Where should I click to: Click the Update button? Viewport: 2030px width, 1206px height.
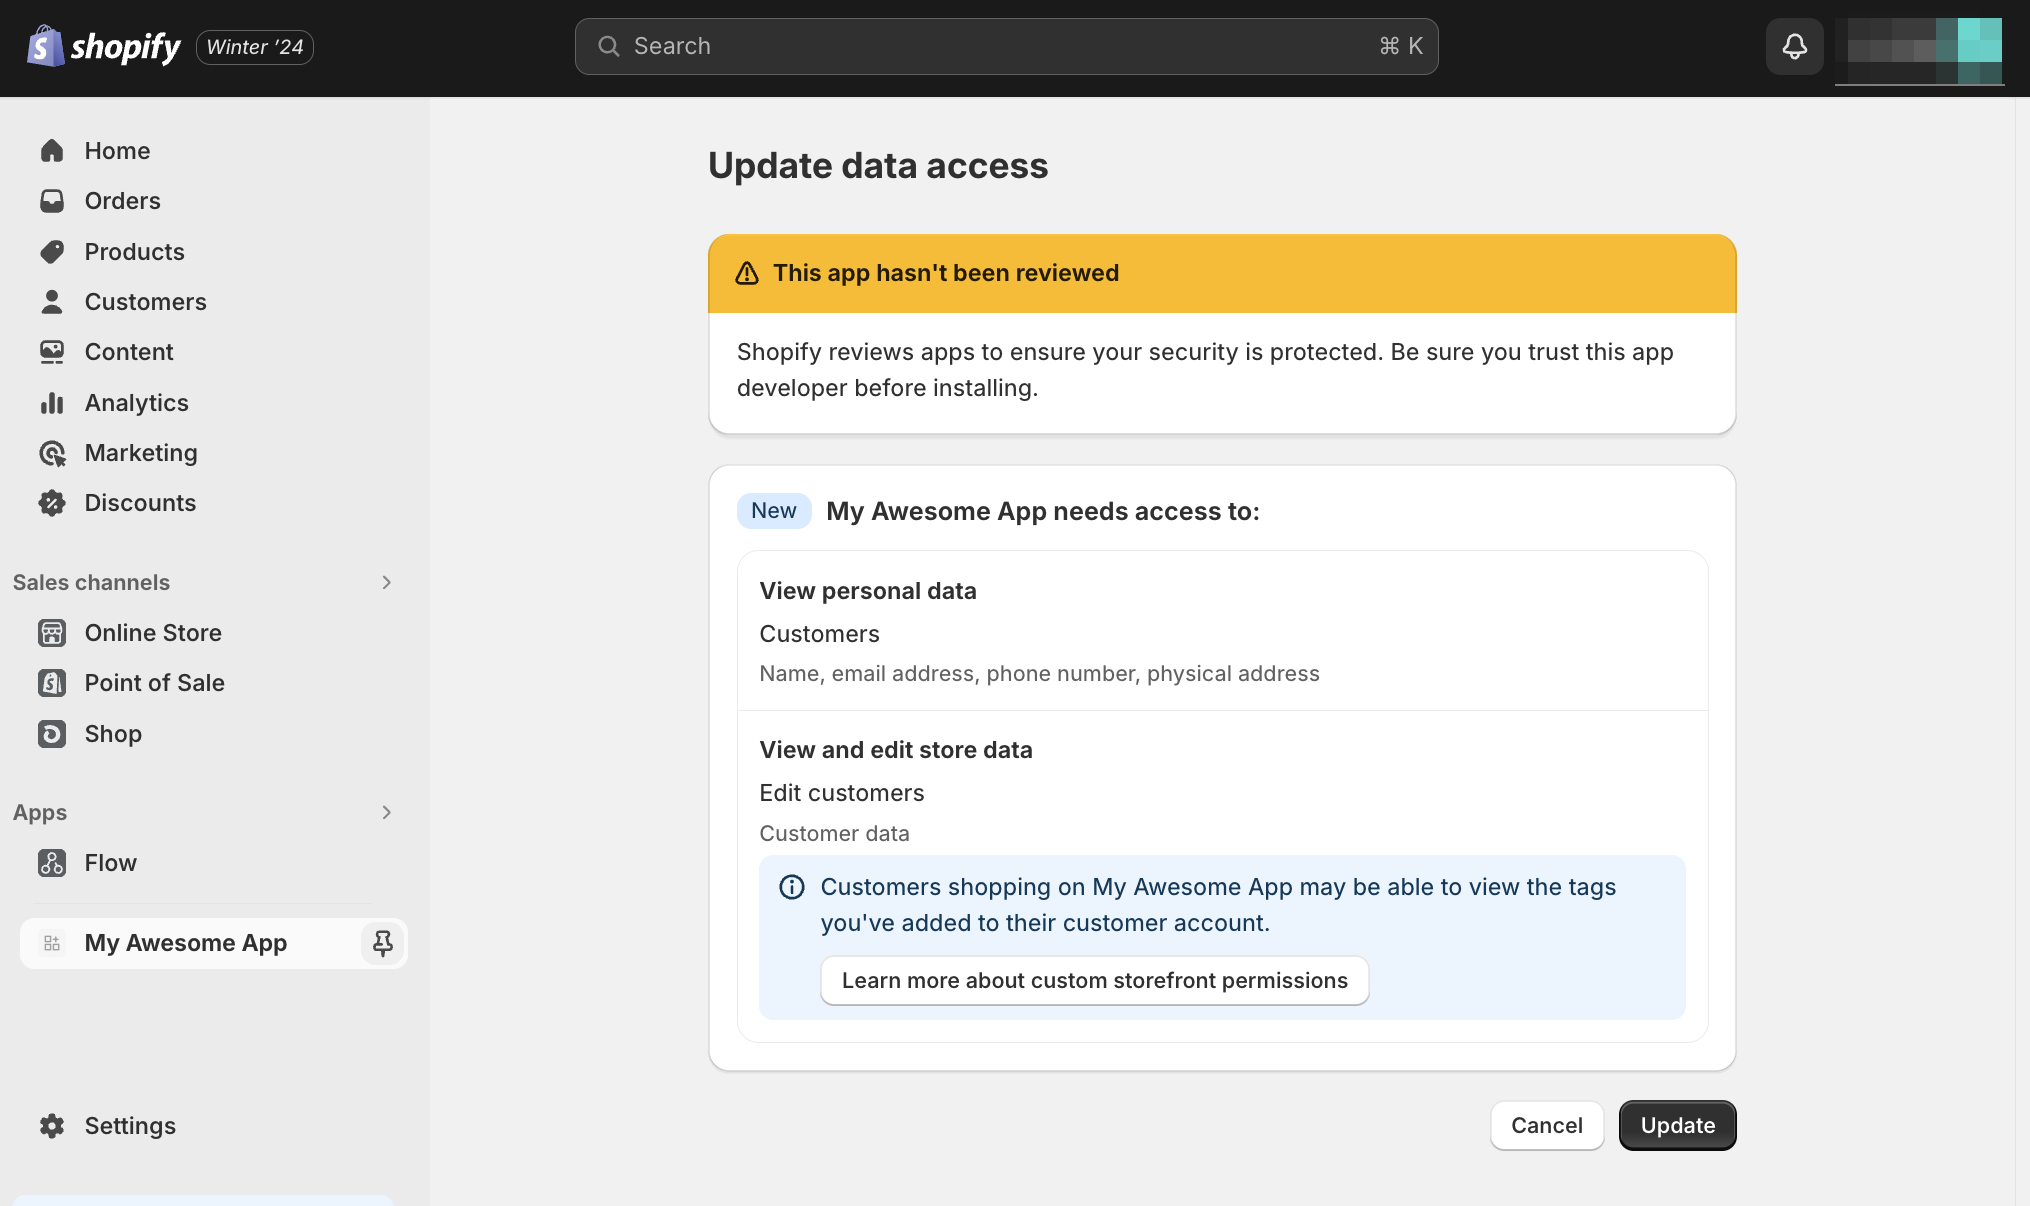(x=1677, y=1126)
